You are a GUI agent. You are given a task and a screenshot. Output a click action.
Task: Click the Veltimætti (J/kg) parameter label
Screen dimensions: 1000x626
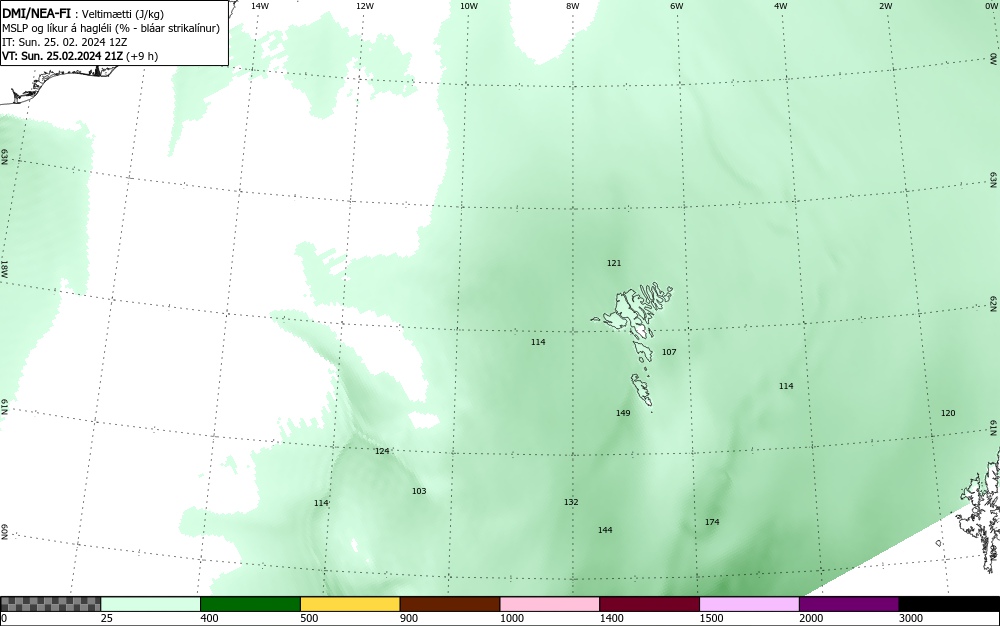123,14
